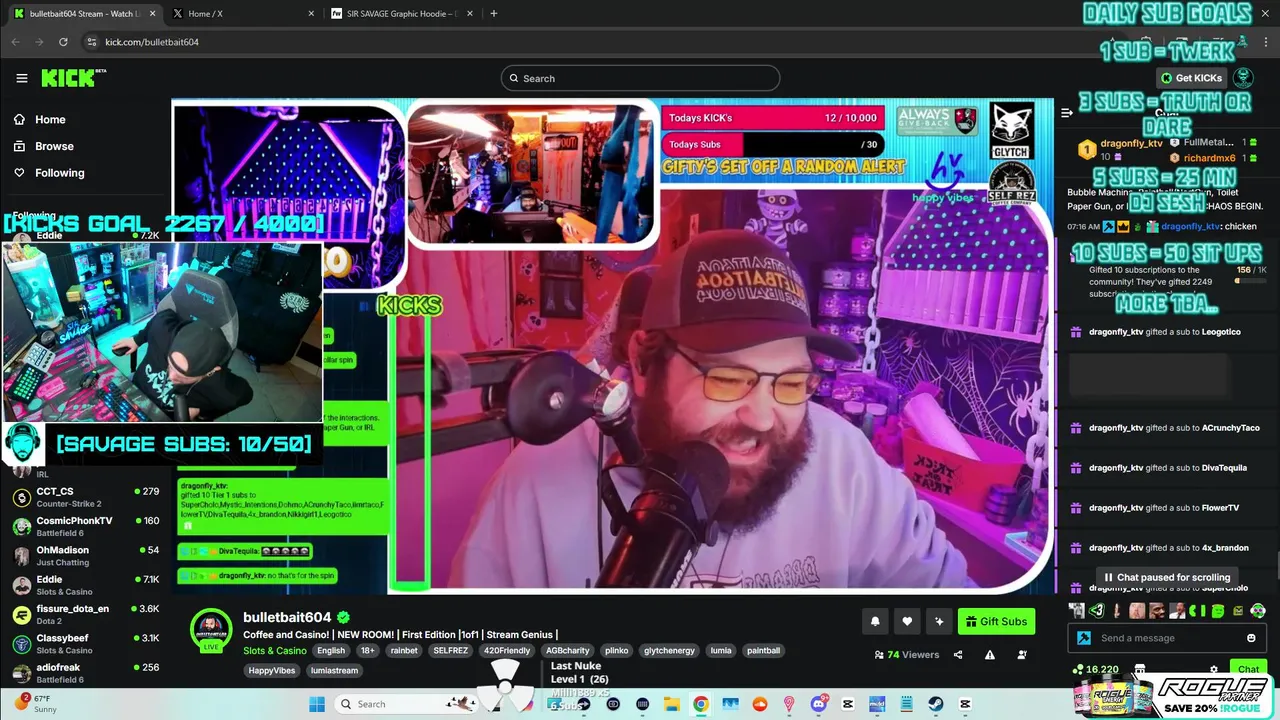Open site information icon in address bar

pos(91,42)
